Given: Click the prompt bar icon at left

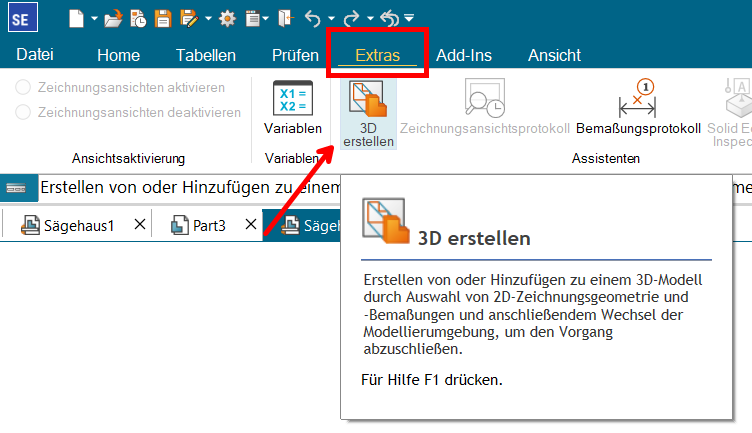Looking at the screenshot, I should point(16,188).
